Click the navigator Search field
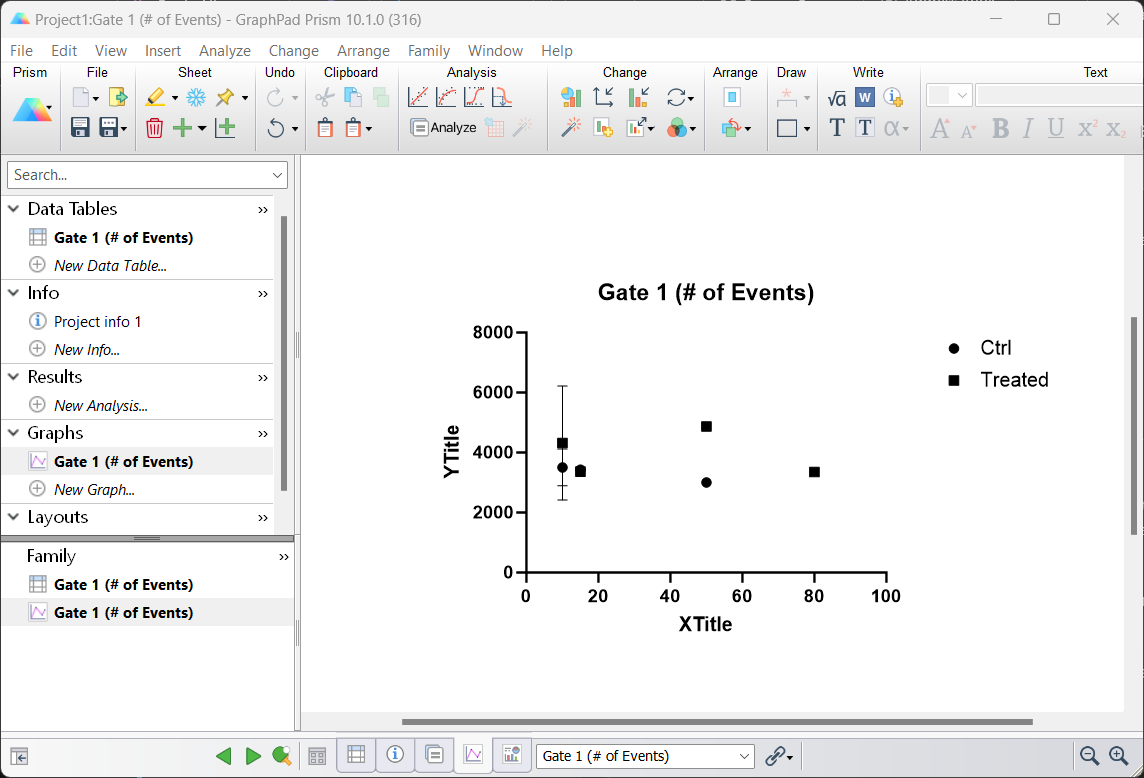Image resolution: width=1144 pixels, height=778 pixels. (x=138, y=175)
